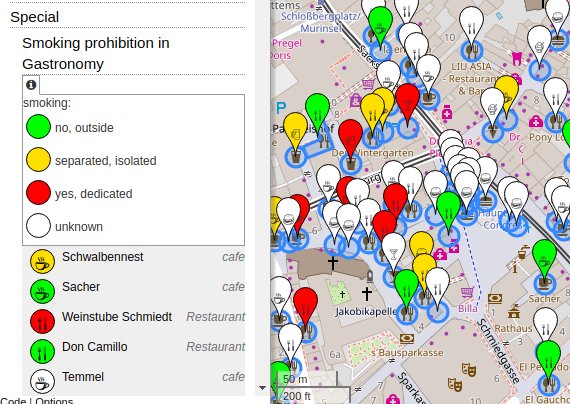Click the 50 m map scale bar
570x404 pixels.
pyautogui.click(x=308, y=380)
